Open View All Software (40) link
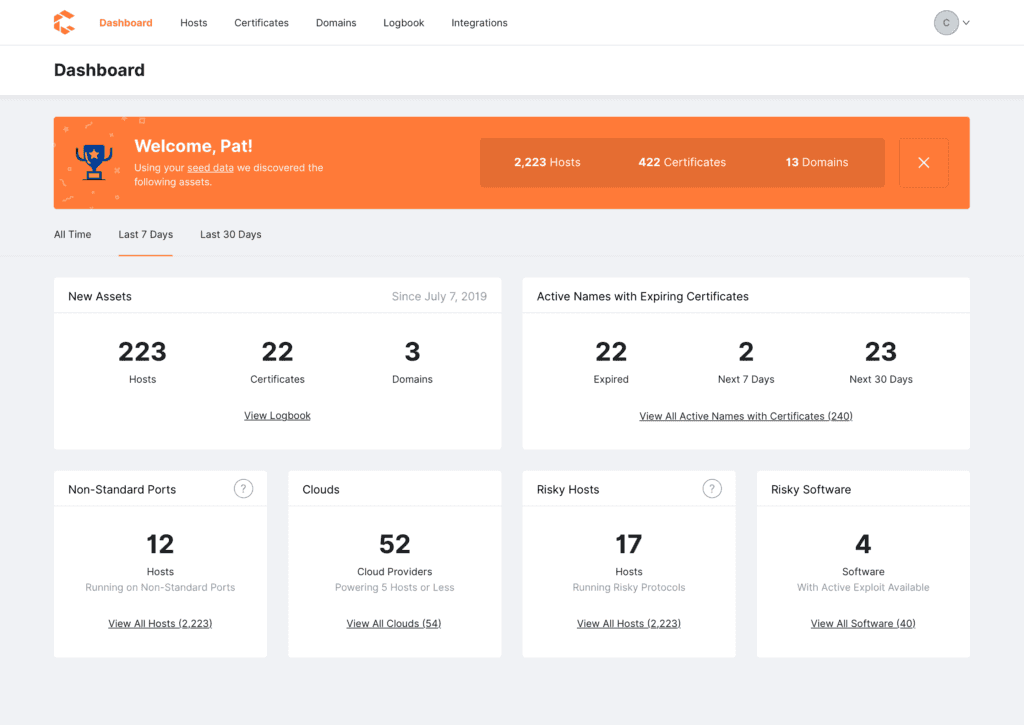1024x725 pixels. coord(863,624)
